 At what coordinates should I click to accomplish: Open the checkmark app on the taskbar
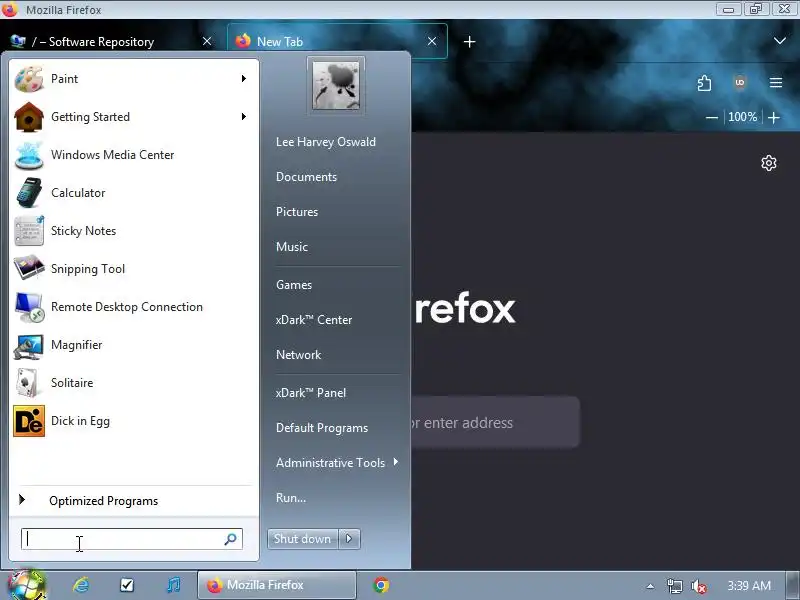pos(127,585)
